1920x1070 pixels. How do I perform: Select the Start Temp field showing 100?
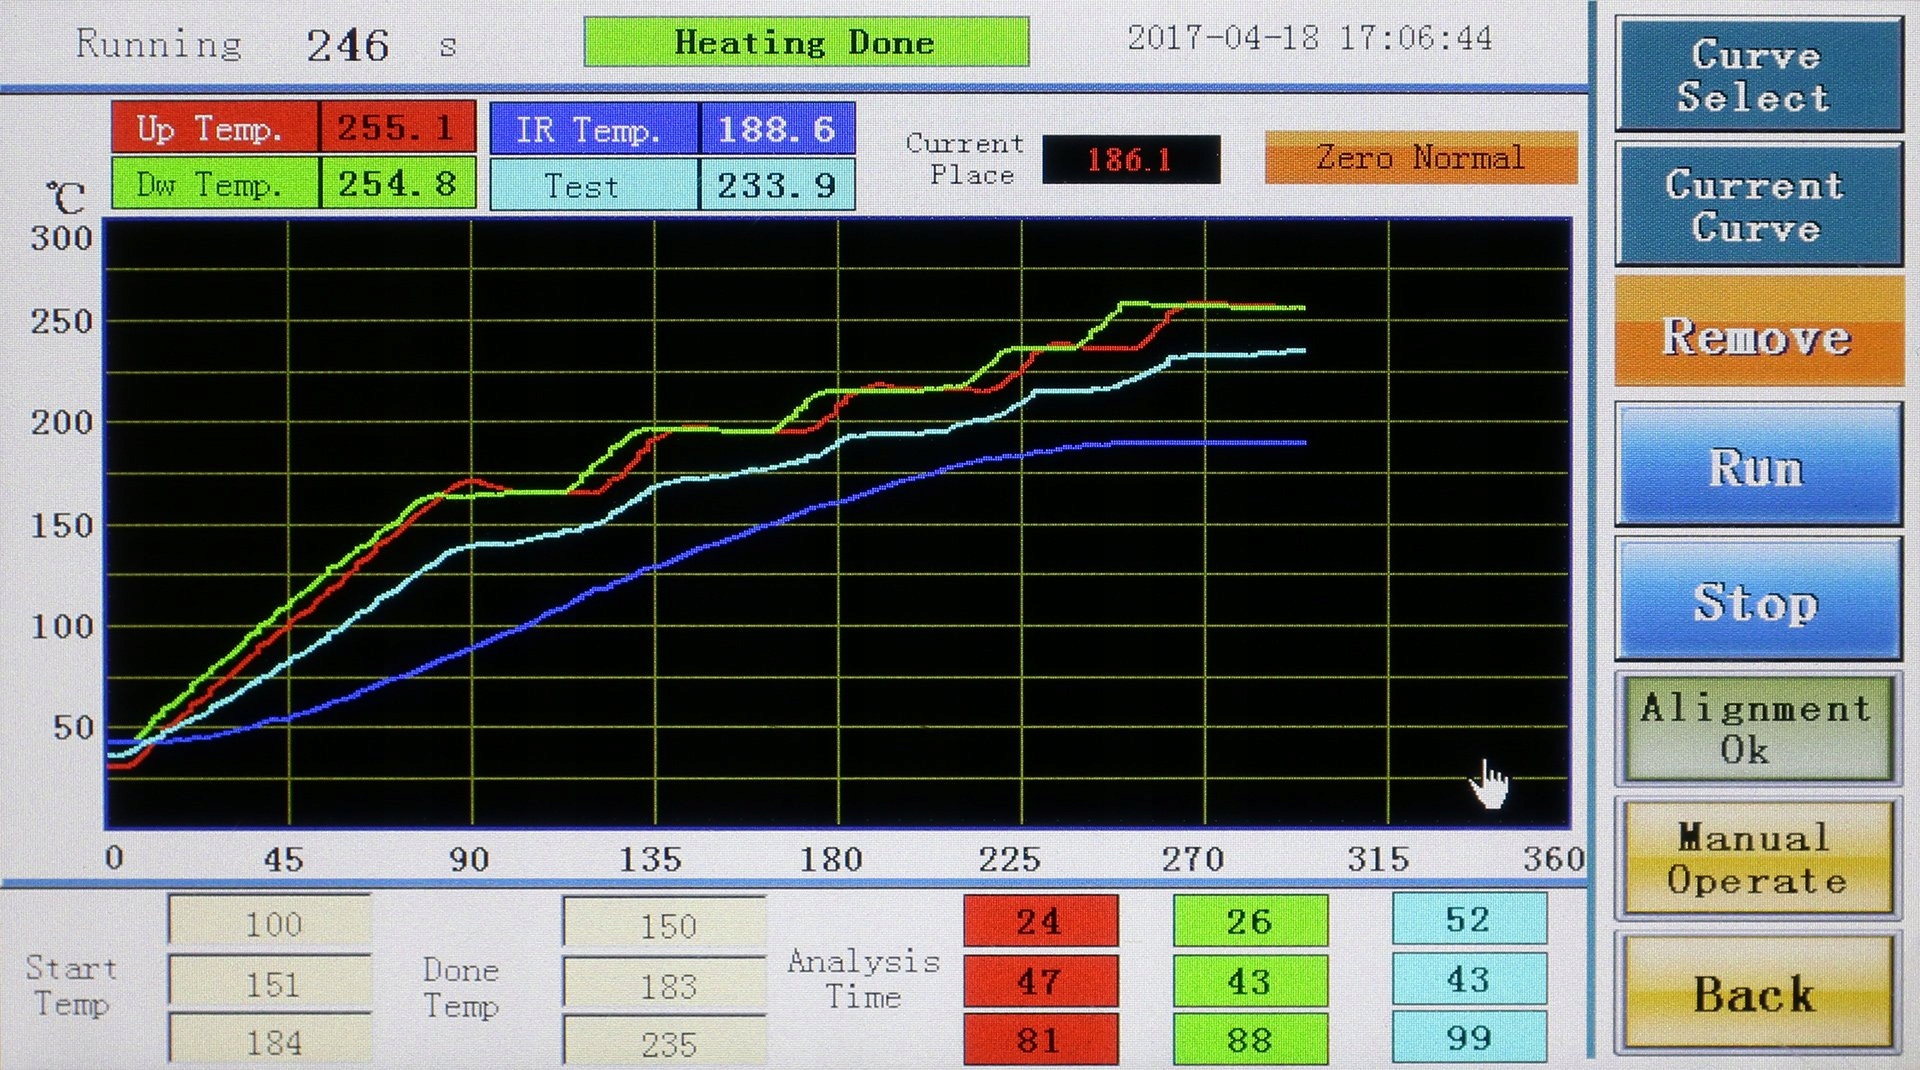click(270, 922)
